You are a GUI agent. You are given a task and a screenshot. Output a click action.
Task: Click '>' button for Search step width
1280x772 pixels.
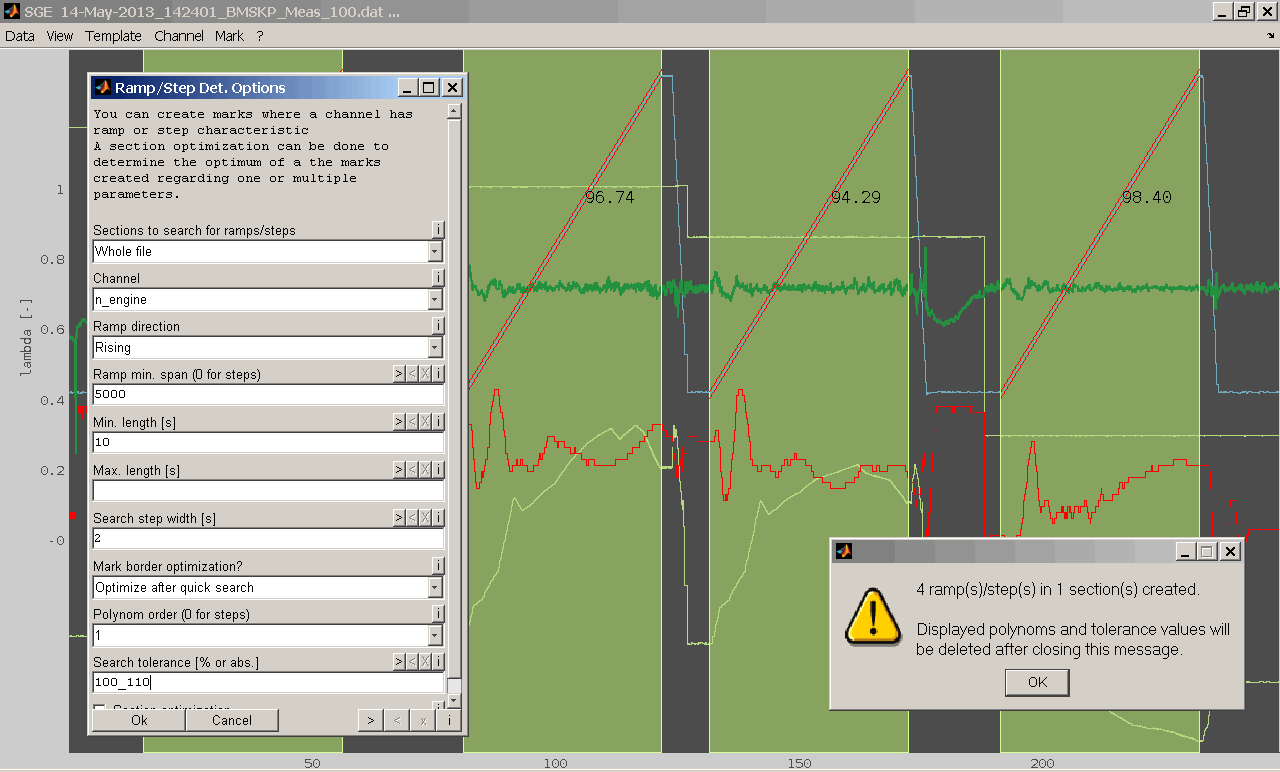click(x=399, y=518)
